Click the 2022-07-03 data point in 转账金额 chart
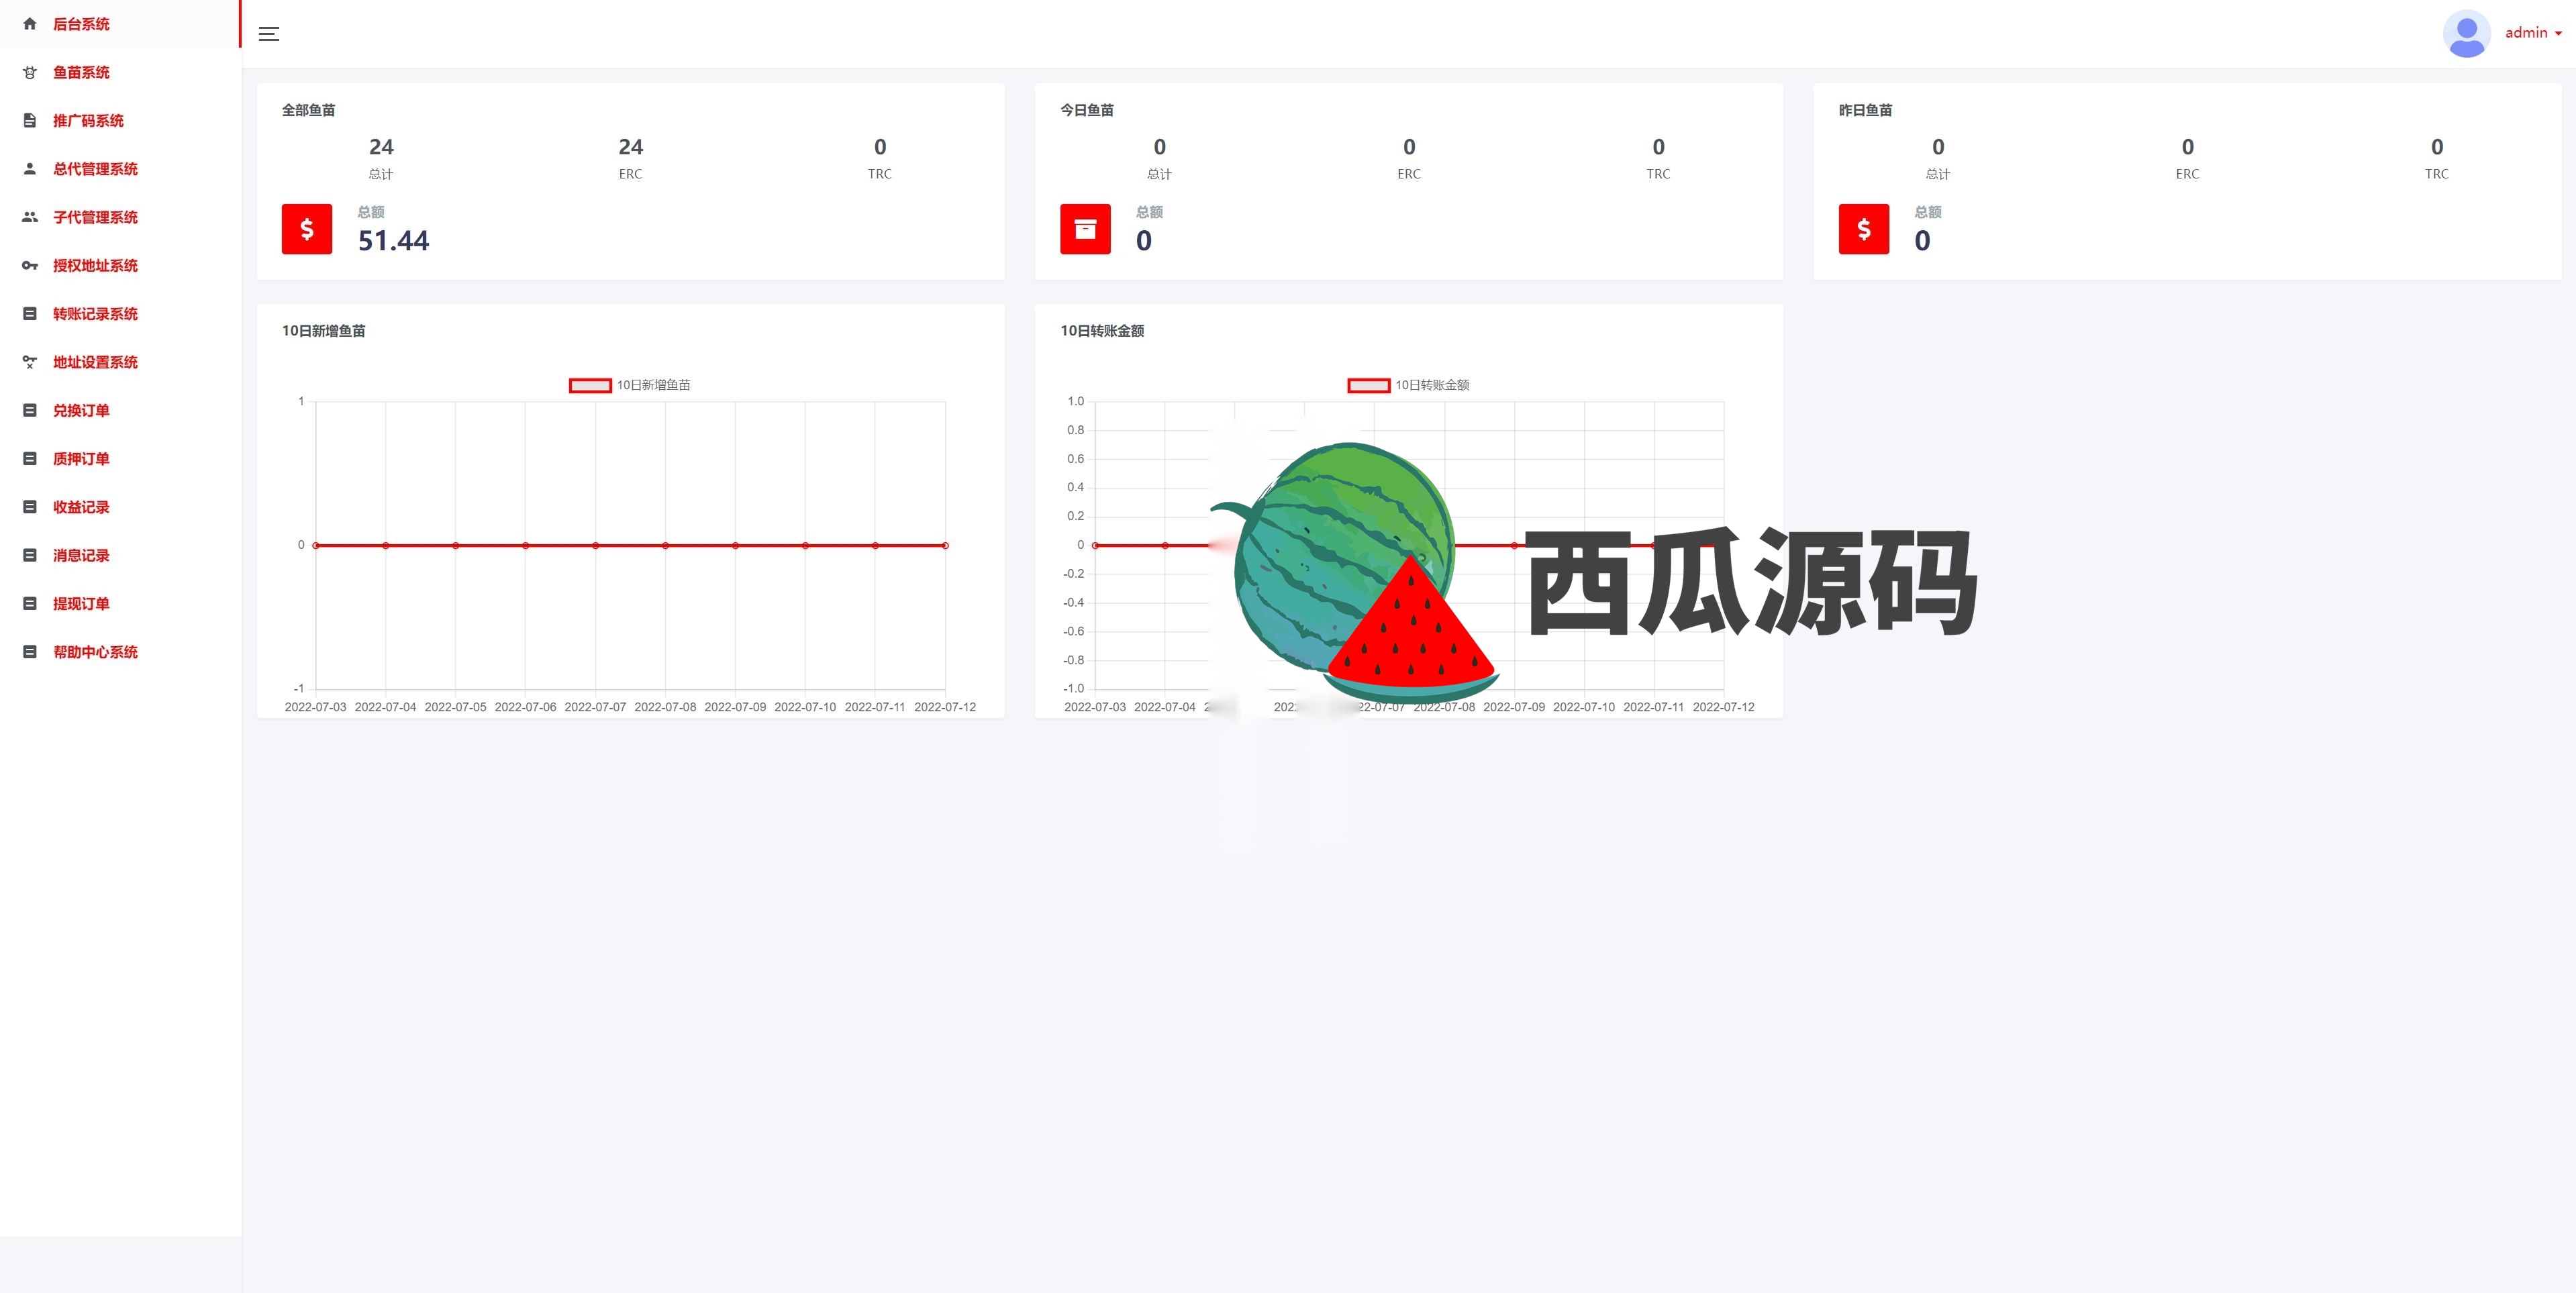This screenshot has height=1293, width=2576. pos(1095,545)
